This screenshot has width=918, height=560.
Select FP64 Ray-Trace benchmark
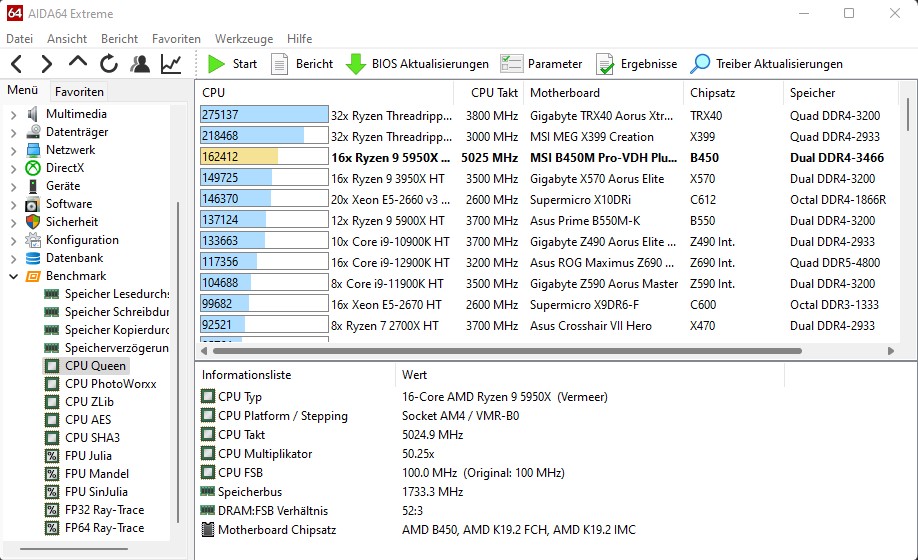(x=104, y=528)
